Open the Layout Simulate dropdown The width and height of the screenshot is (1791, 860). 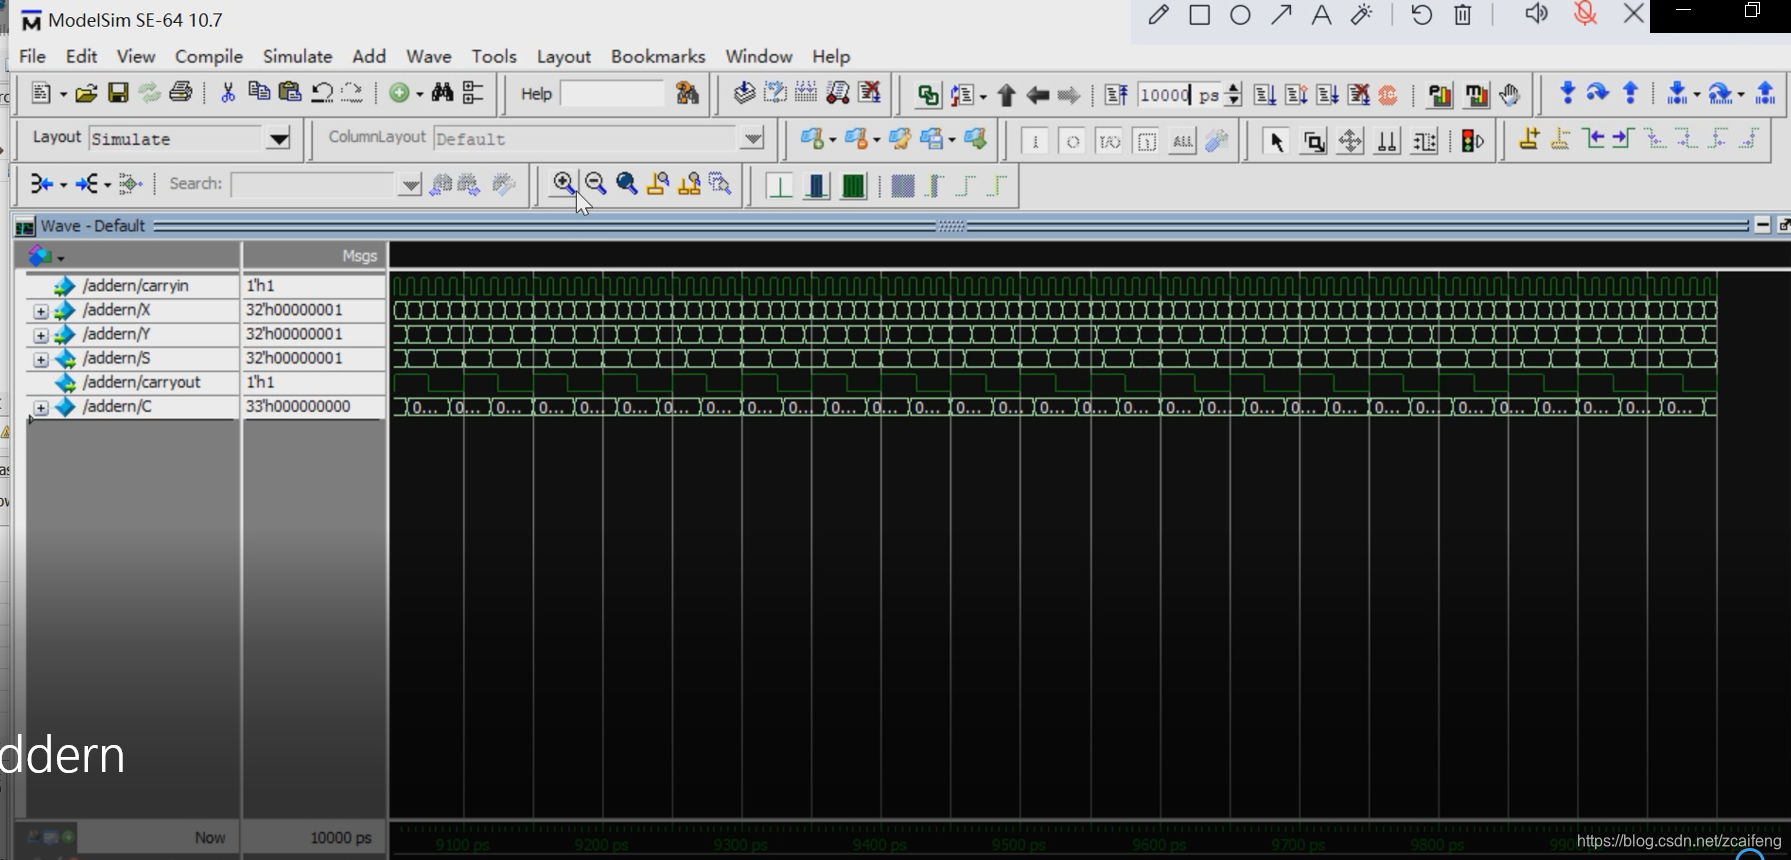pos(279,139)
